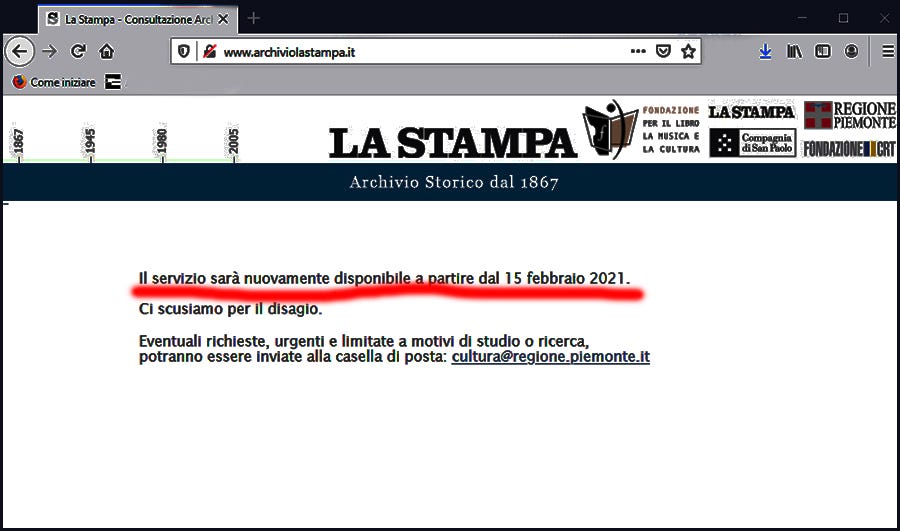Open the home page icon
Image resolution: width=900 pixels, height=531 pixels.
point(106,52)
